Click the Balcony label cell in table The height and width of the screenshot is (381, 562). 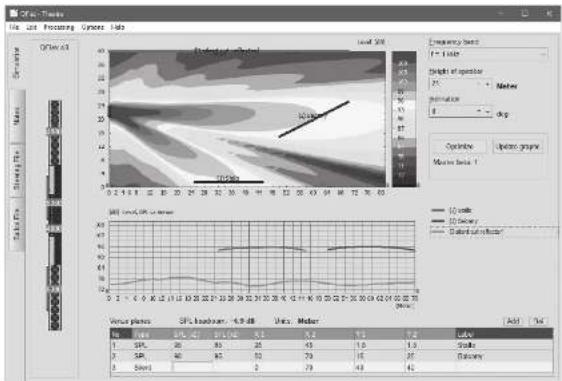point(504,356)
